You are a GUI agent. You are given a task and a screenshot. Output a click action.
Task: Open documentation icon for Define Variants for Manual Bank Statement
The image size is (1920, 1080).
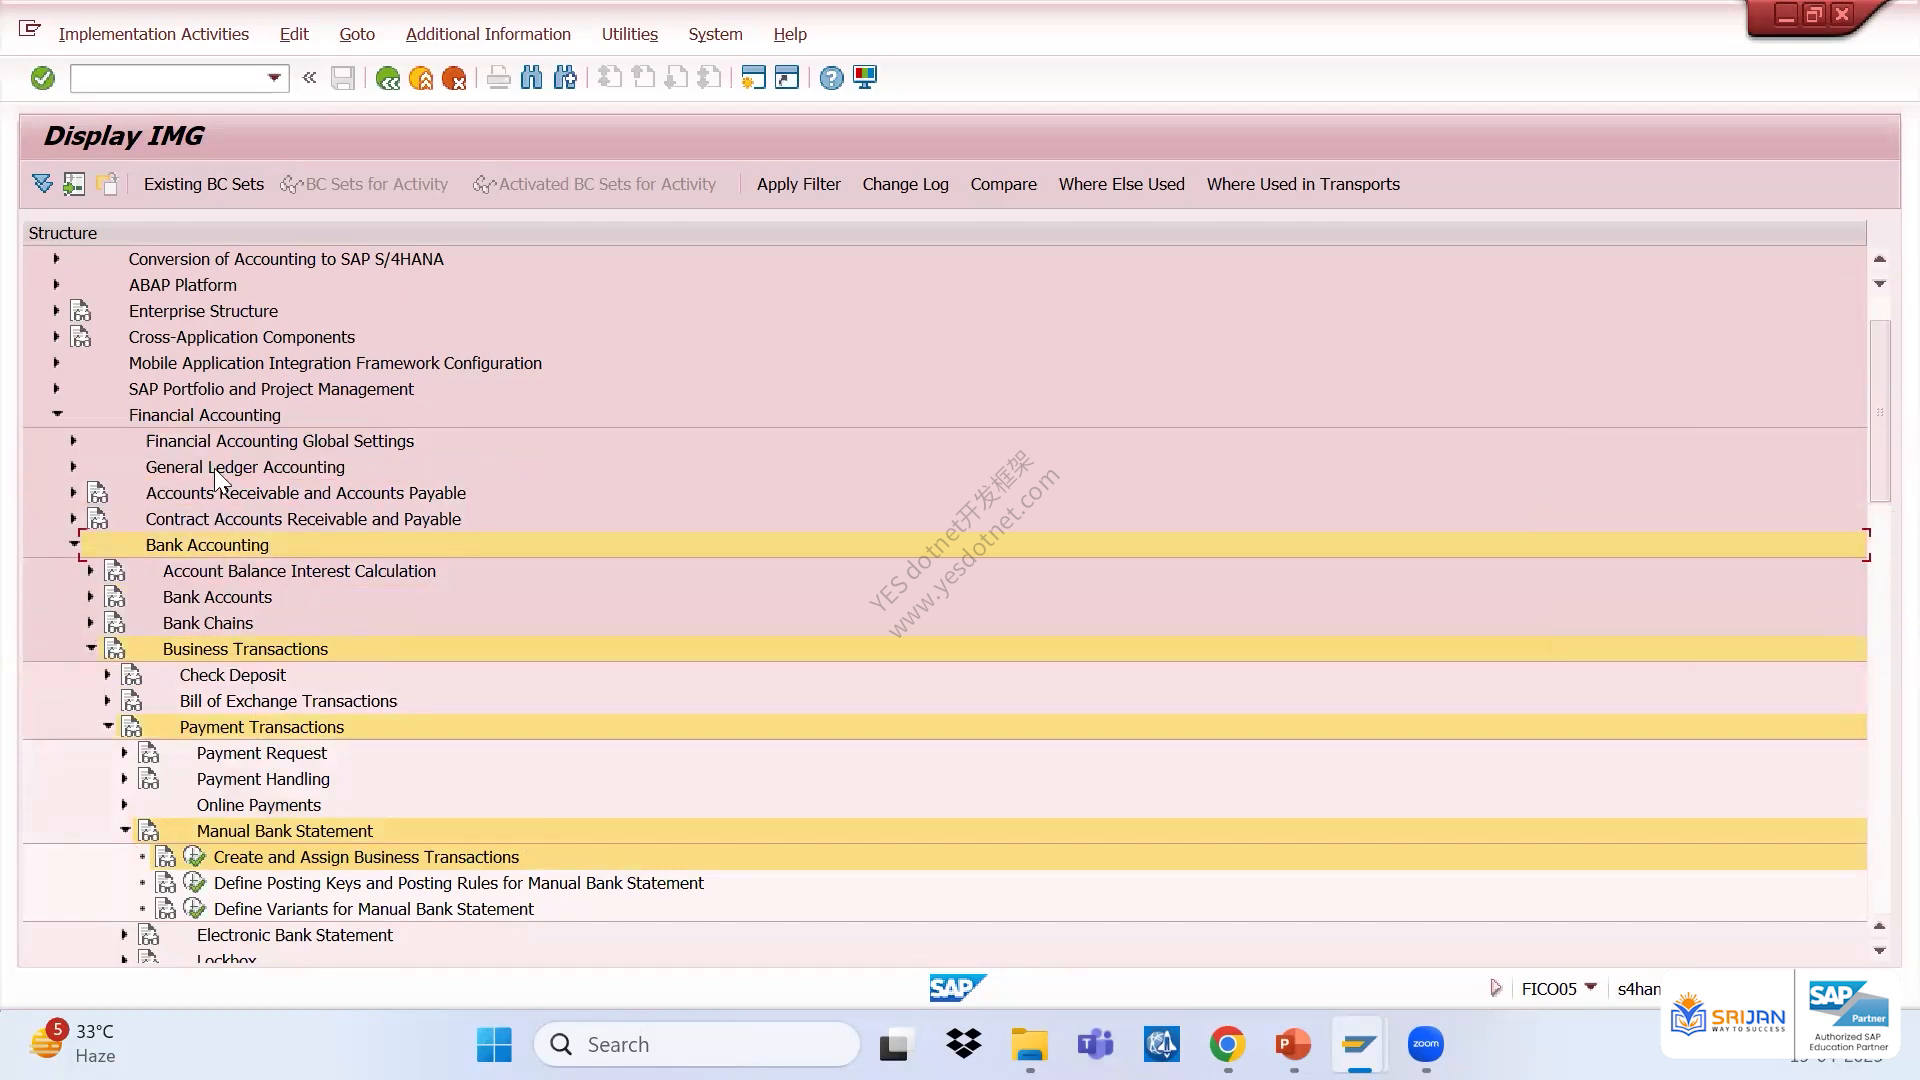point(166,909)
